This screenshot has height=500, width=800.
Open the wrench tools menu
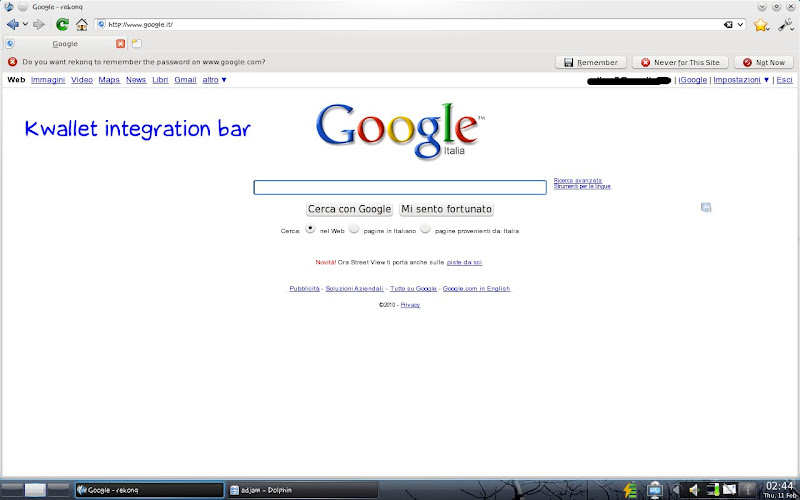[x=785, y=24]
